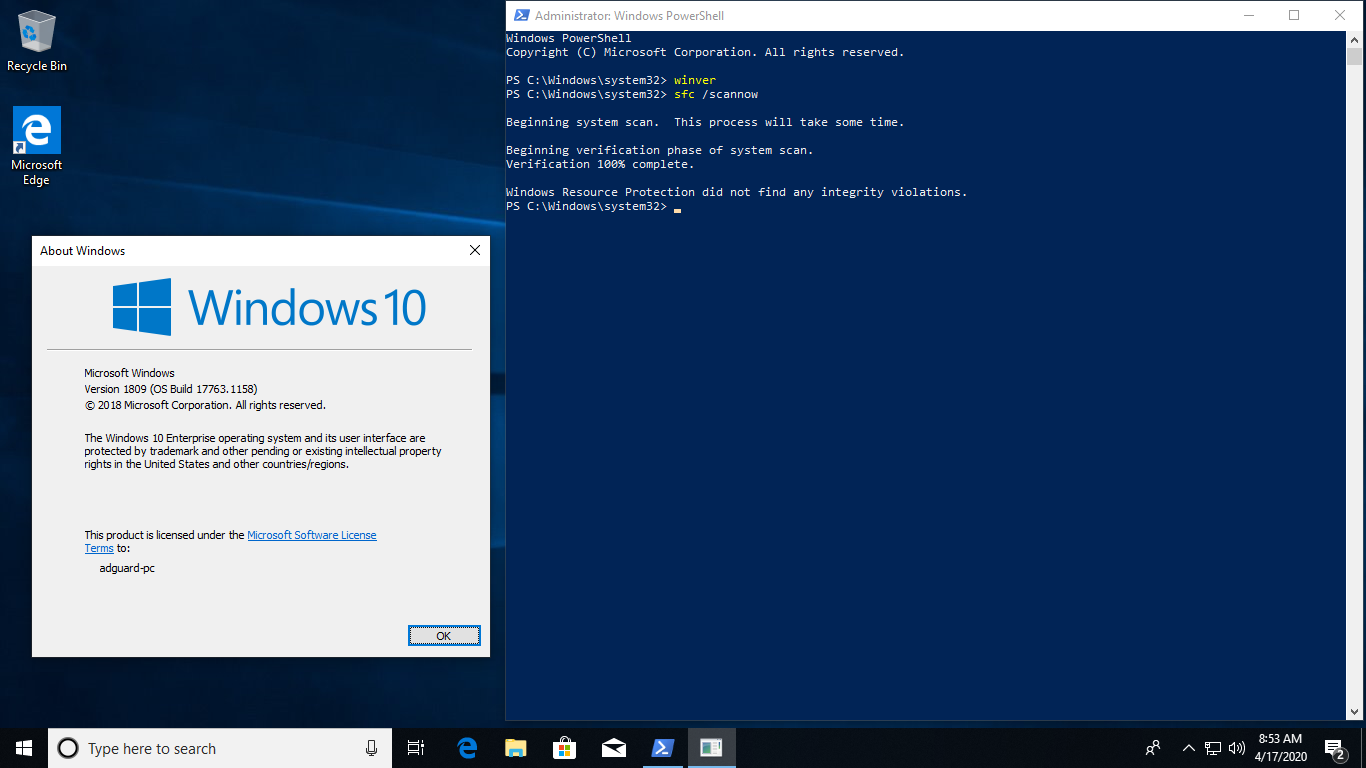Screen dimensions: 1366x768
Task: Close the PowerShell window
Action: [x=1341, y=15]
